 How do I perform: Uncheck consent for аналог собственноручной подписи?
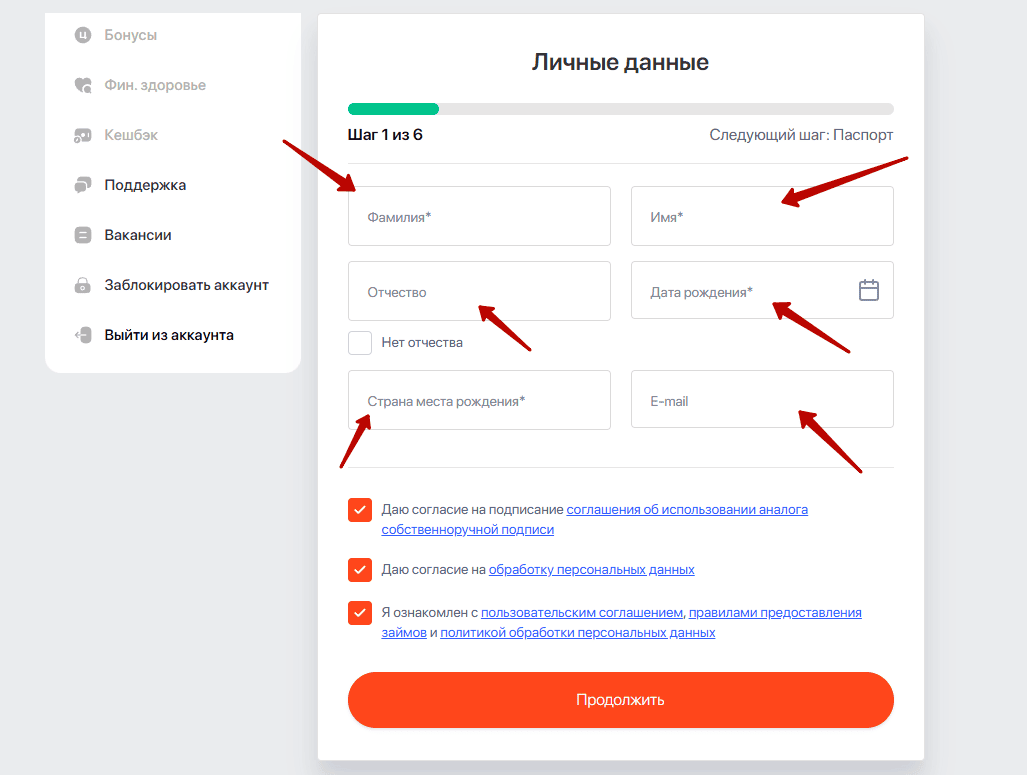point(360,510)
